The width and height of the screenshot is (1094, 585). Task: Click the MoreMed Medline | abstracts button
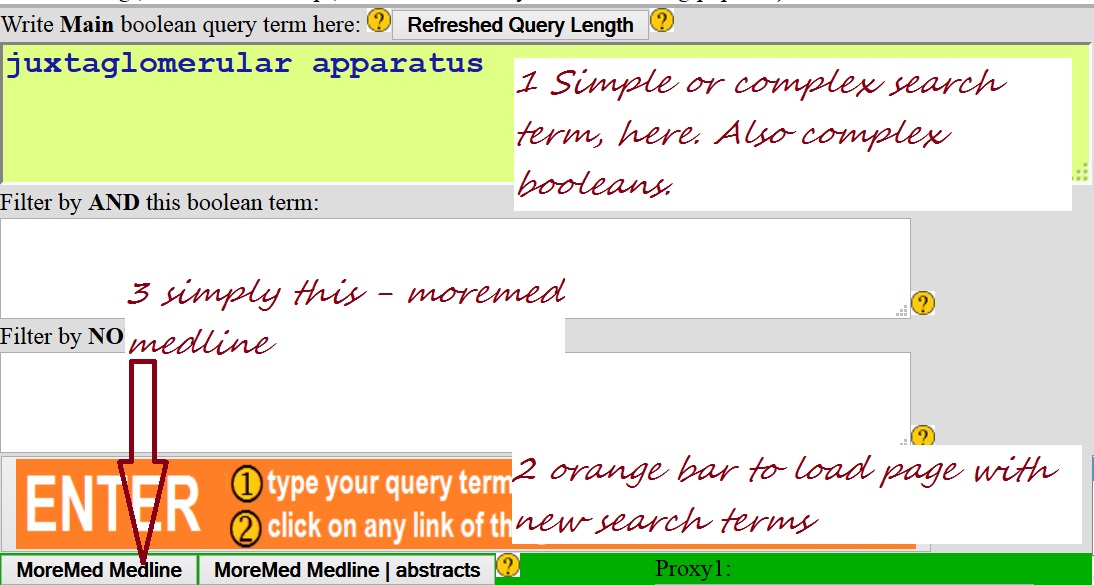coord(347,570)
